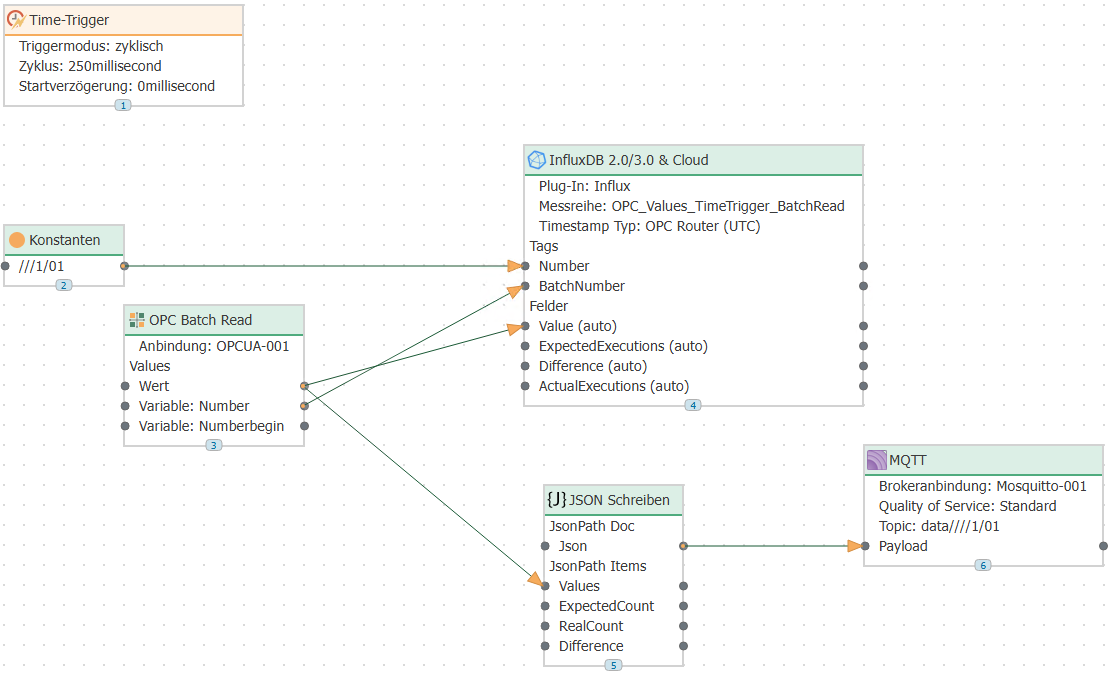
Task: Click the number 1 badge under Time-Trigger
Action: 123,105
